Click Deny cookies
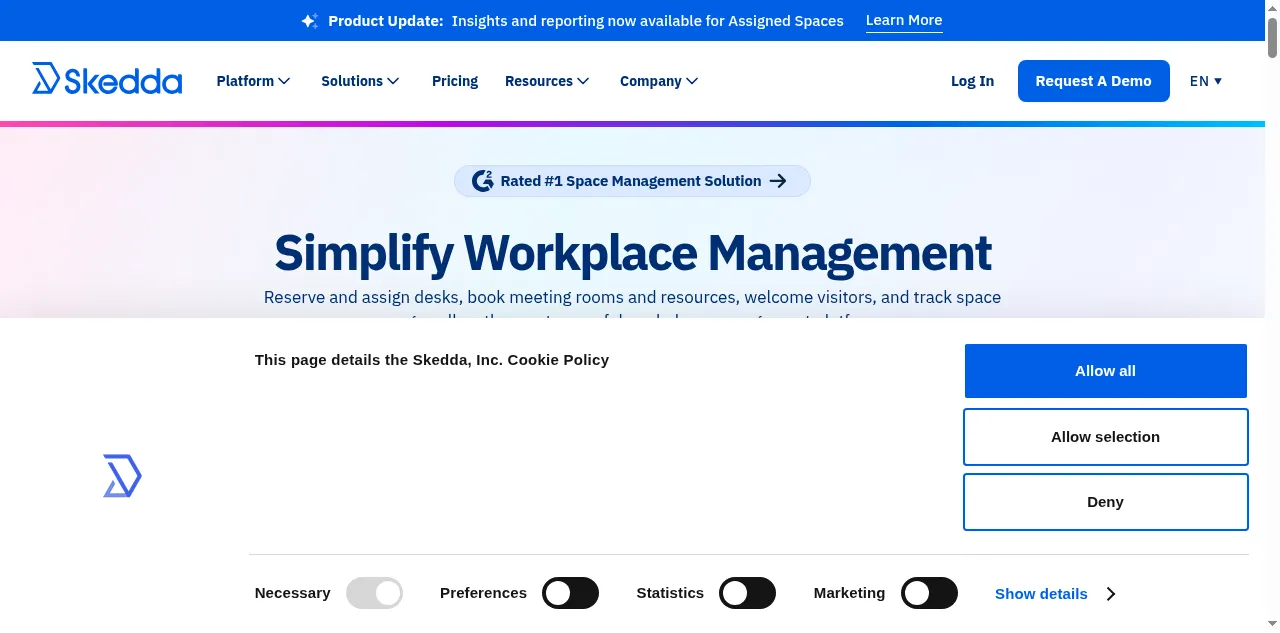This screenshot has width=1280, height=633. (1106, 502)
